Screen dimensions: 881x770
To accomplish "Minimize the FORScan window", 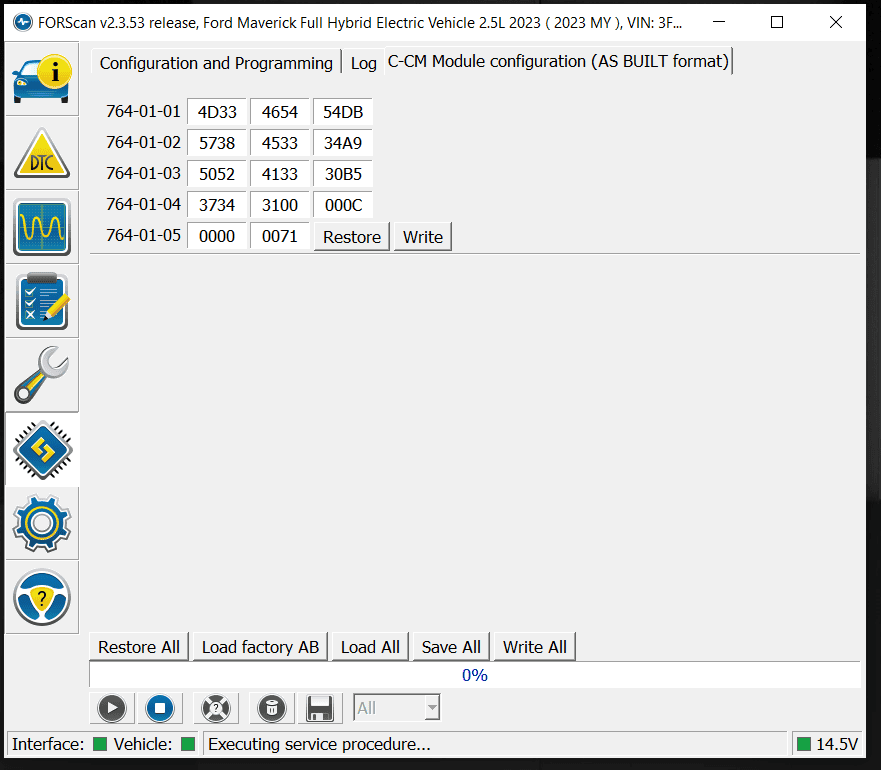I will tap(719, 22).
